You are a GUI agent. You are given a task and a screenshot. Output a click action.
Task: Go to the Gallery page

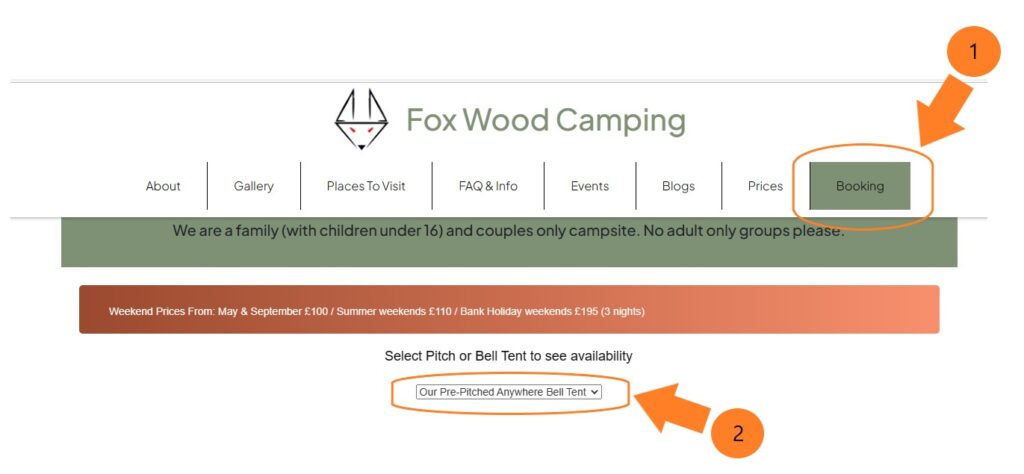click(253, 186)
